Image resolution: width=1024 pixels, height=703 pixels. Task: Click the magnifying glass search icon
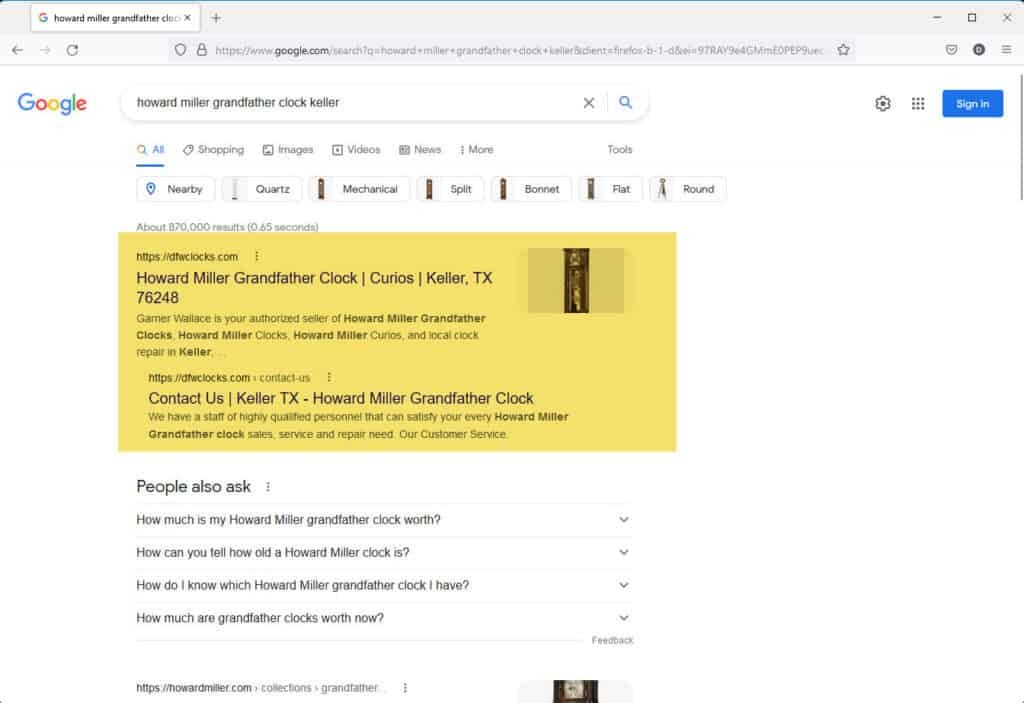tap(626, 103)
